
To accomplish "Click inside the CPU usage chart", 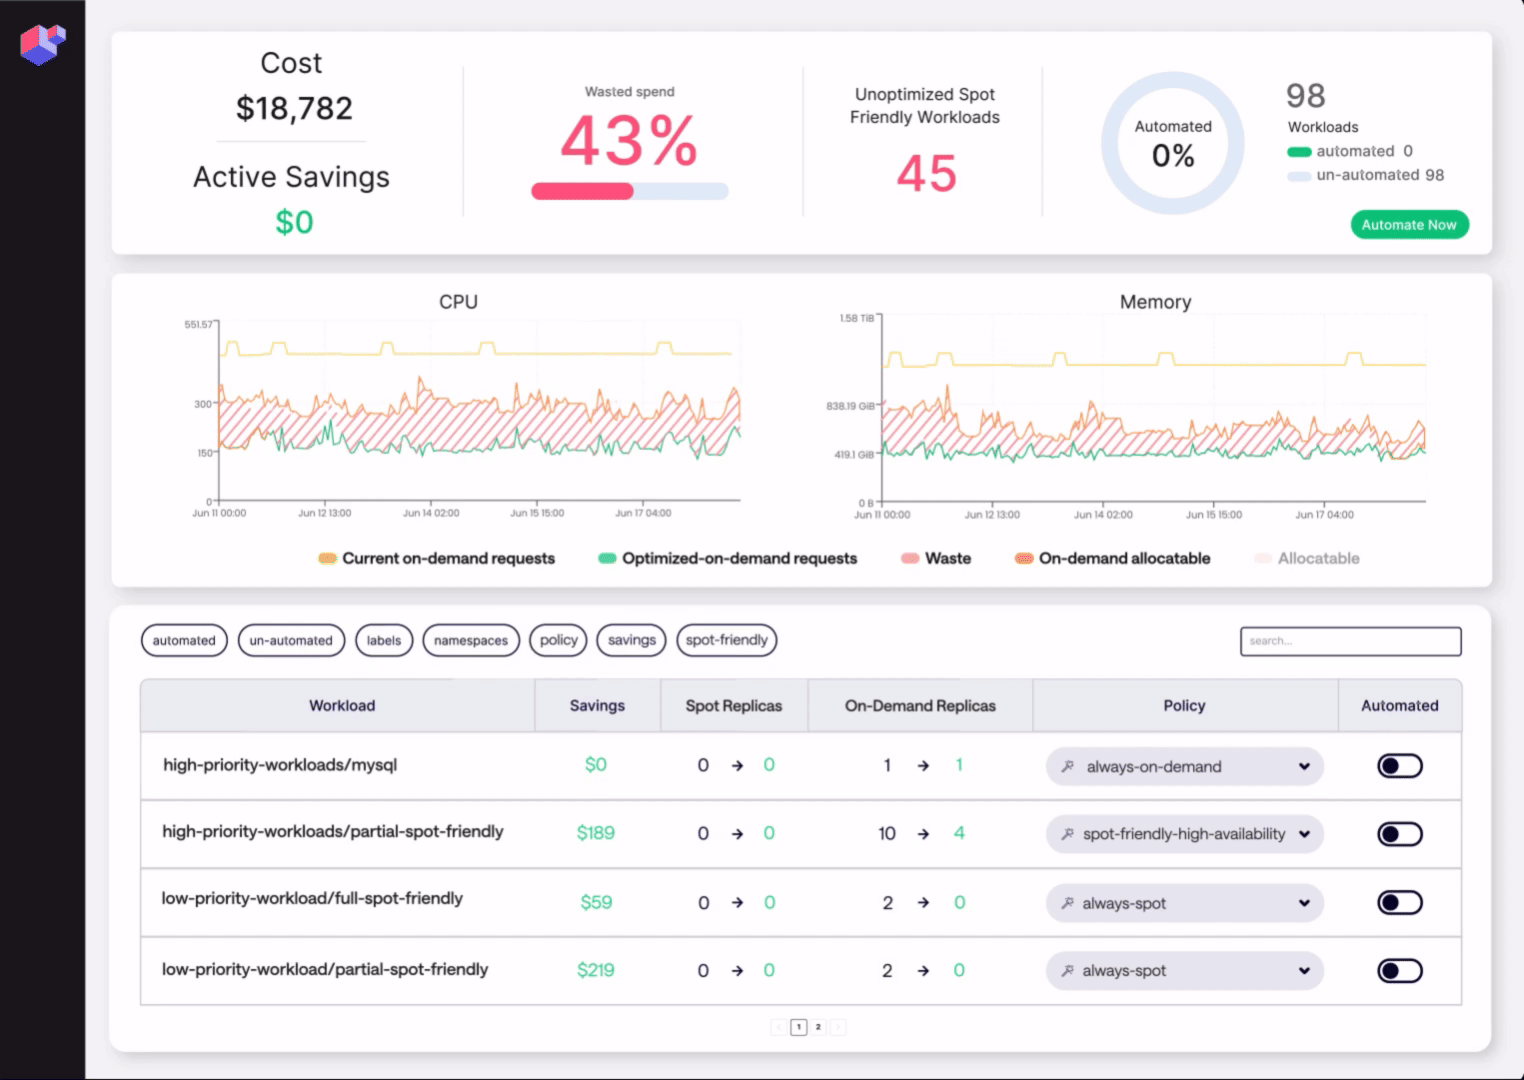I will click(479, 411).
